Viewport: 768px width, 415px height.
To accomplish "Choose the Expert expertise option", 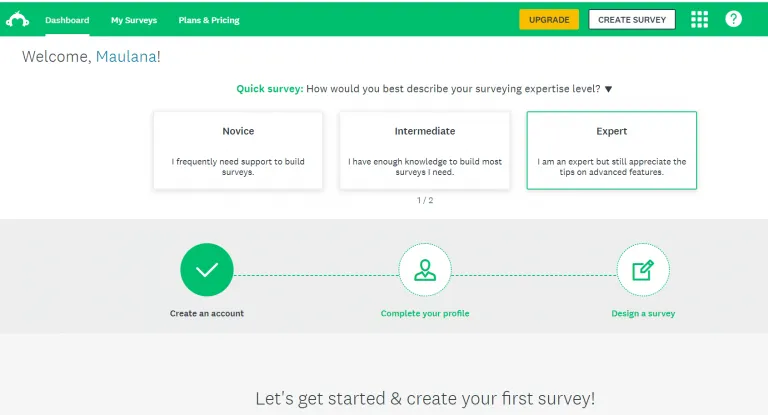I will point(611,150).
